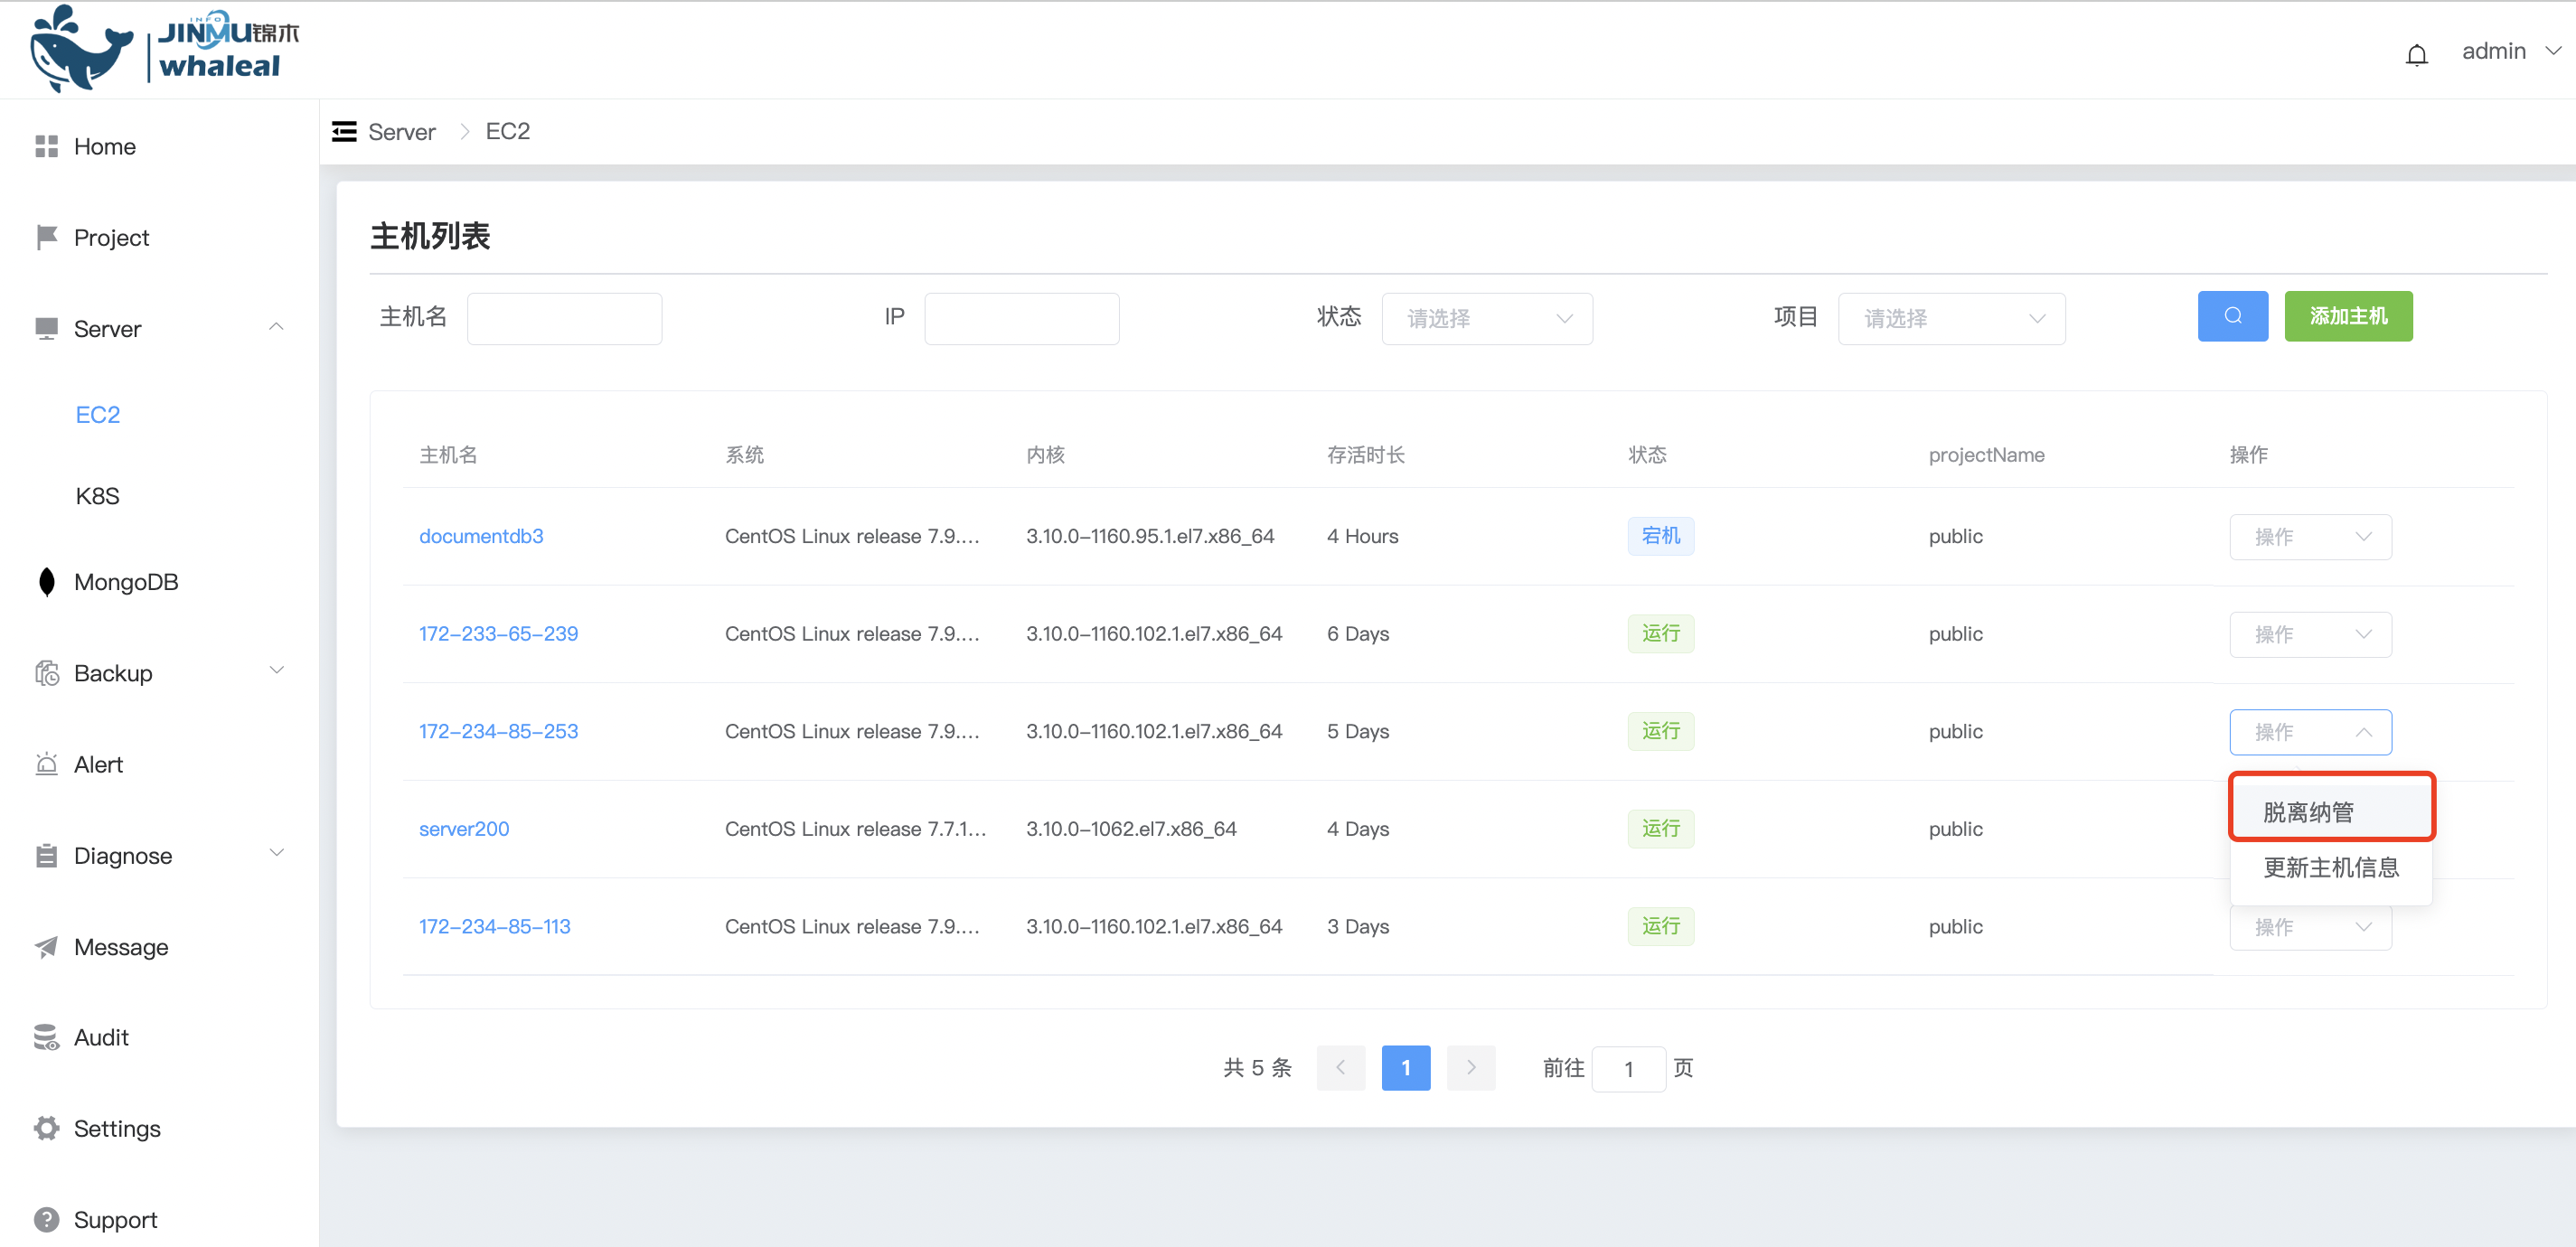Open Settings in sidebar
Screen dimensions: 2576x1247
[x=117, y=1128]
